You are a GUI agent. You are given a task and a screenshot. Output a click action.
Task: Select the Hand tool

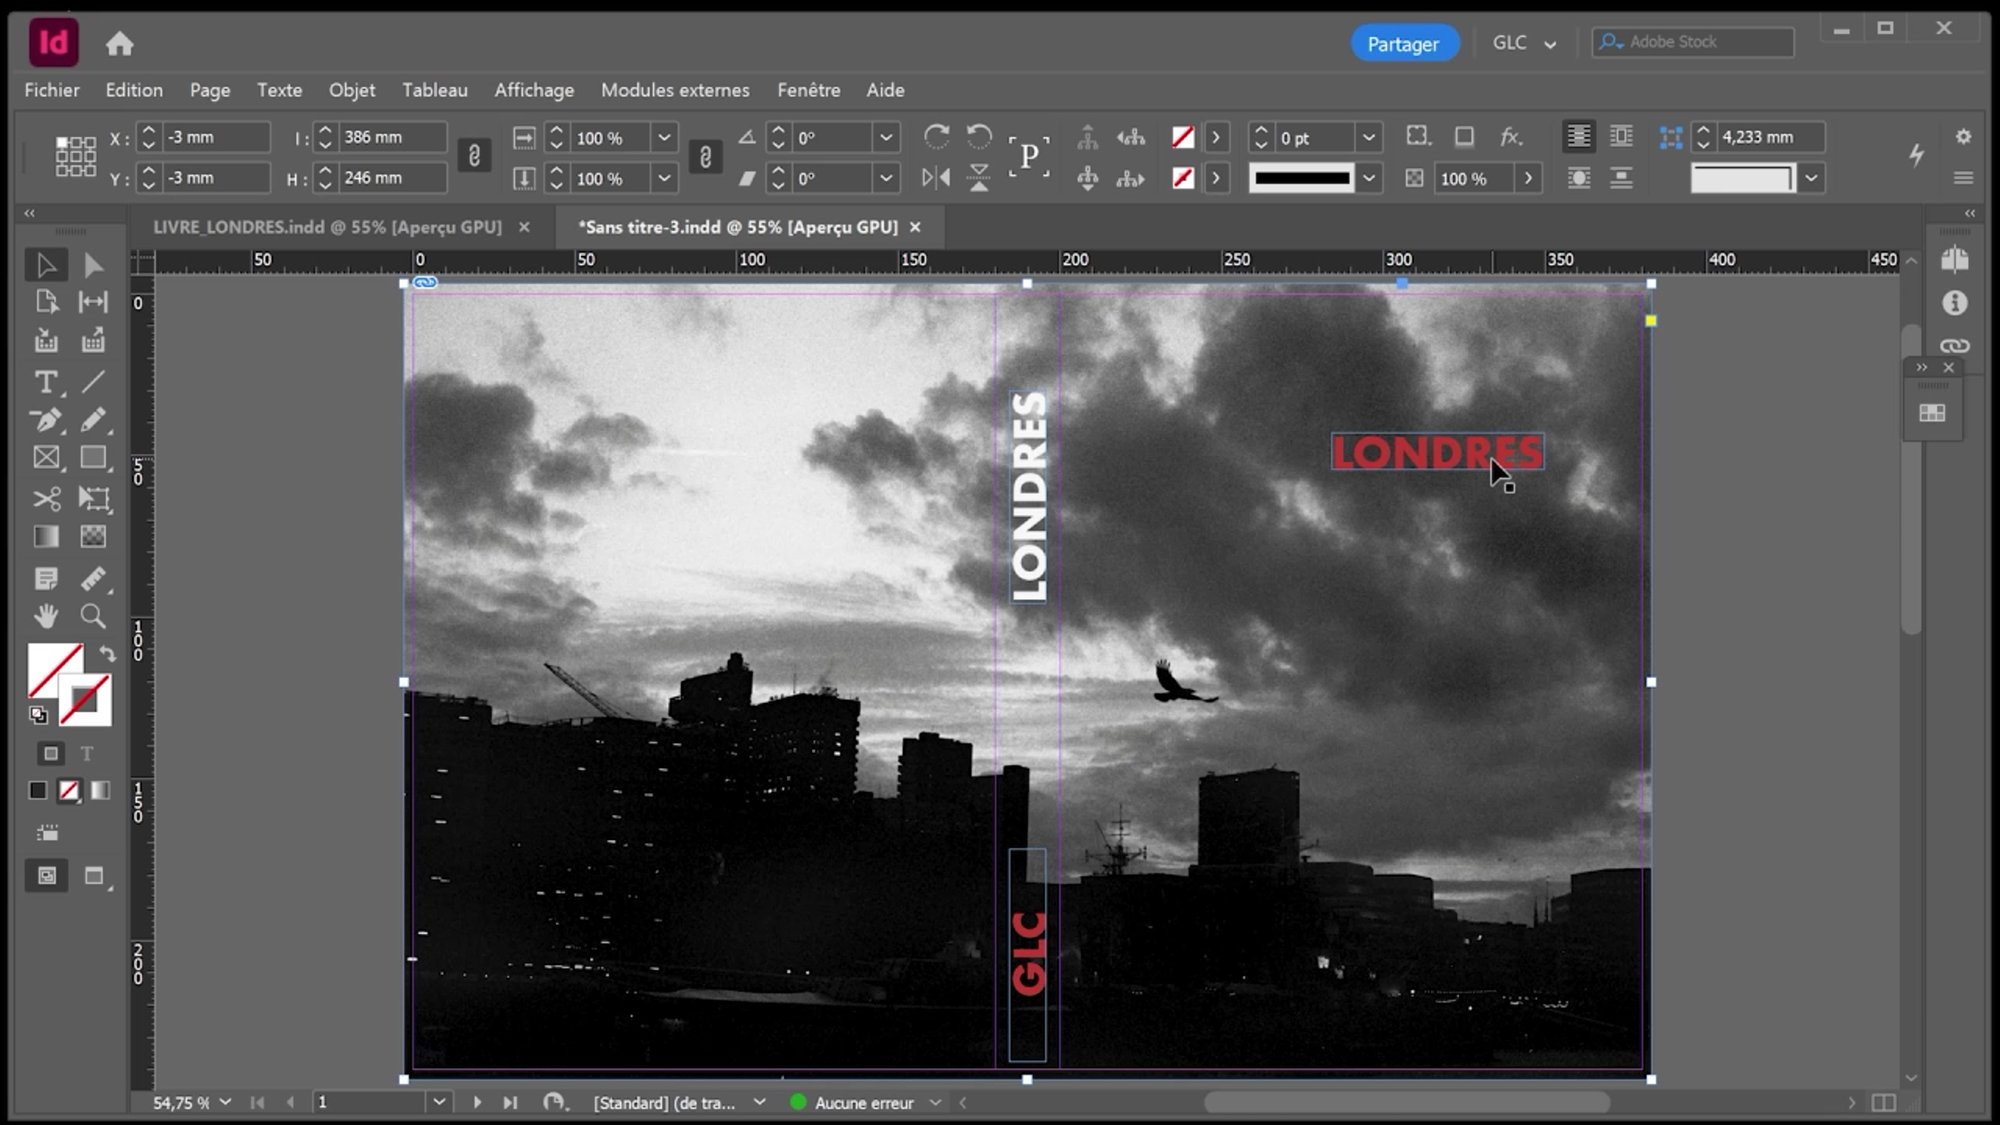pyautogui.click(x=45, y=616)
